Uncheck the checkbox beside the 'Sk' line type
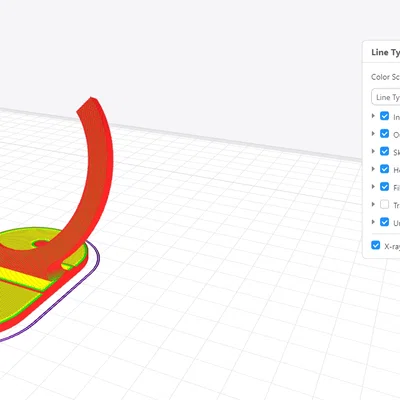400x400 pixels. (x=384, y=151)
